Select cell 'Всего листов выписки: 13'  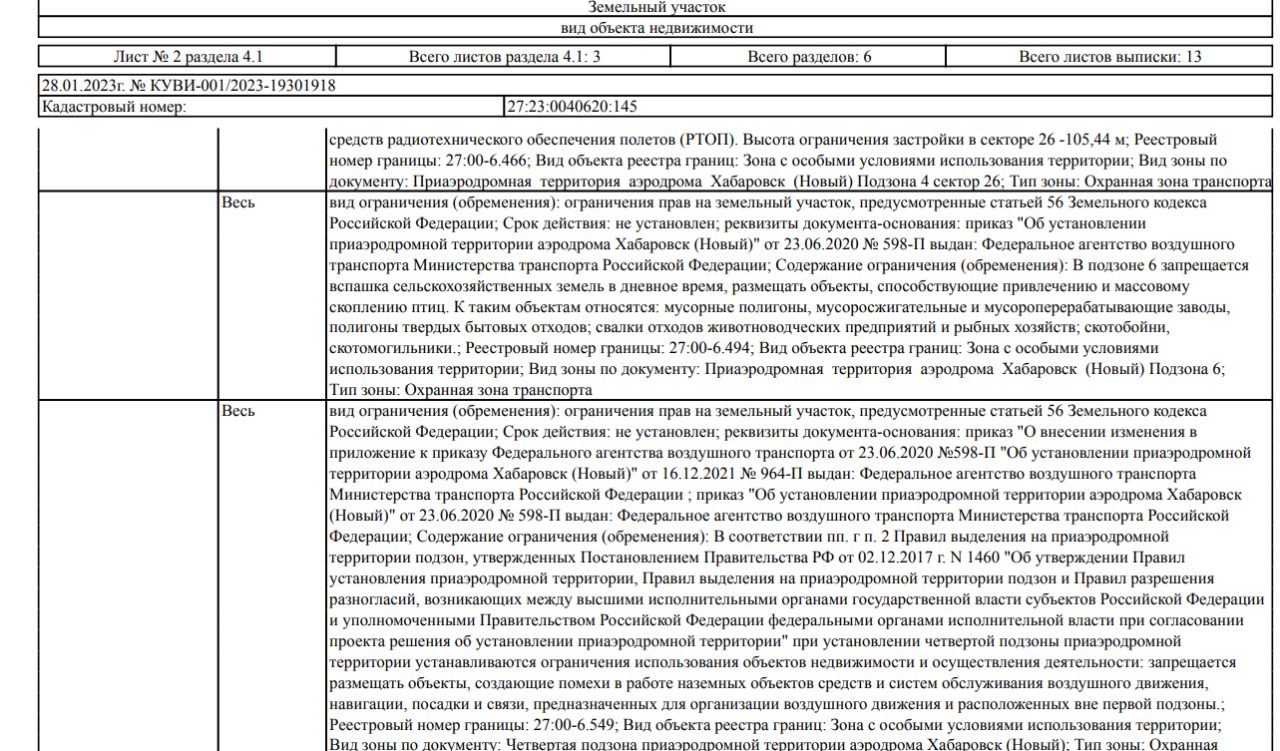(x=1110, y=57)
